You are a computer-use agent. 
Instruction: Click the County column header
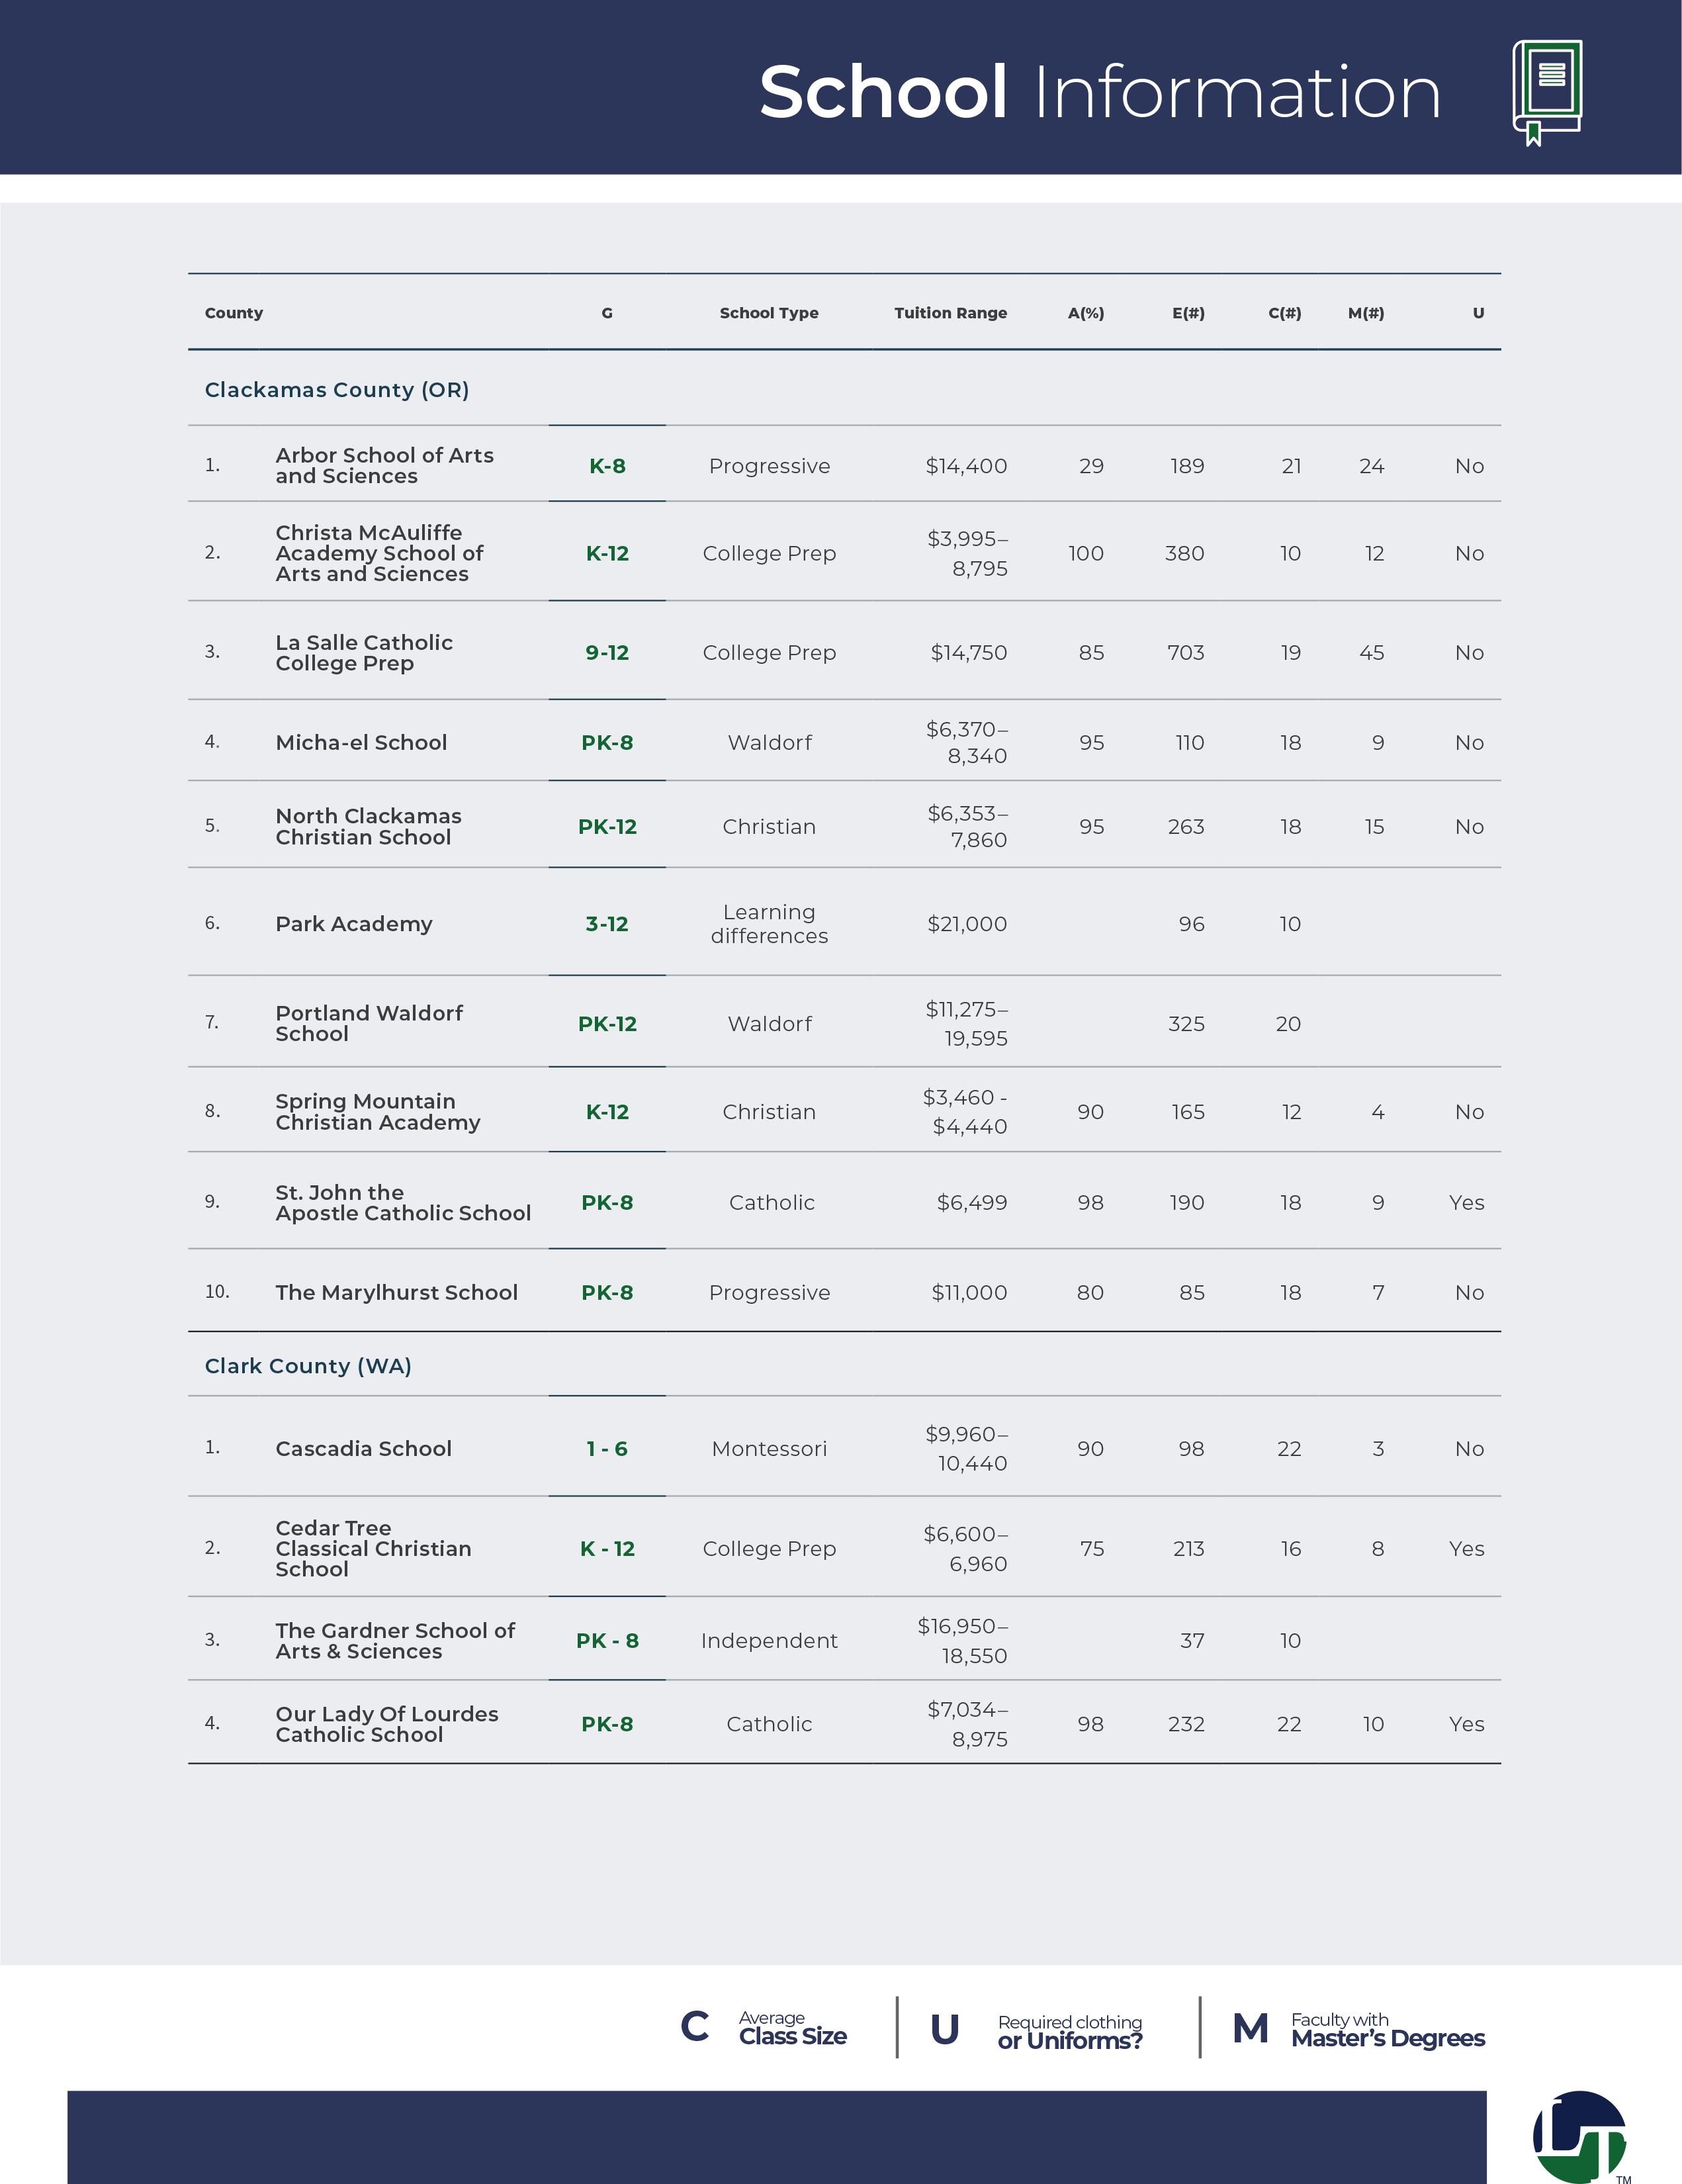234,313
